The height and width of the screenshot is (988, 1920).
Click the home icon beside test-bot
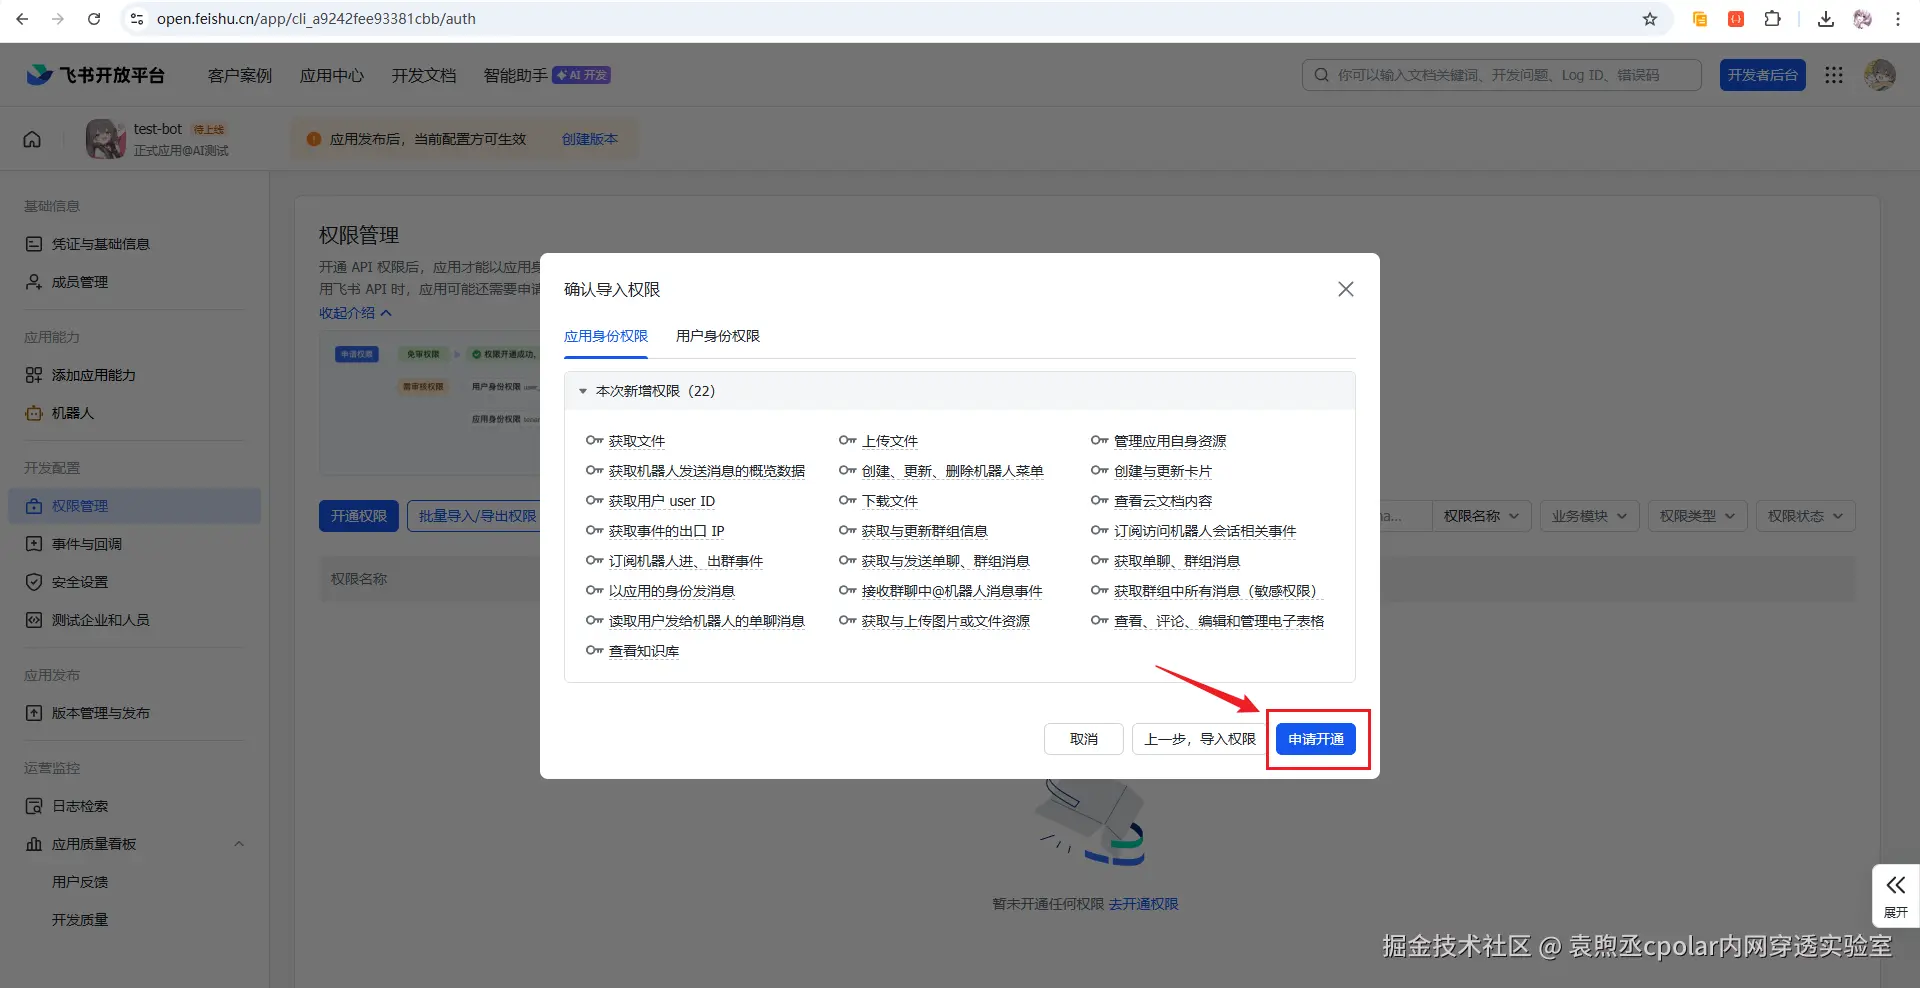[x=32, y=139]
